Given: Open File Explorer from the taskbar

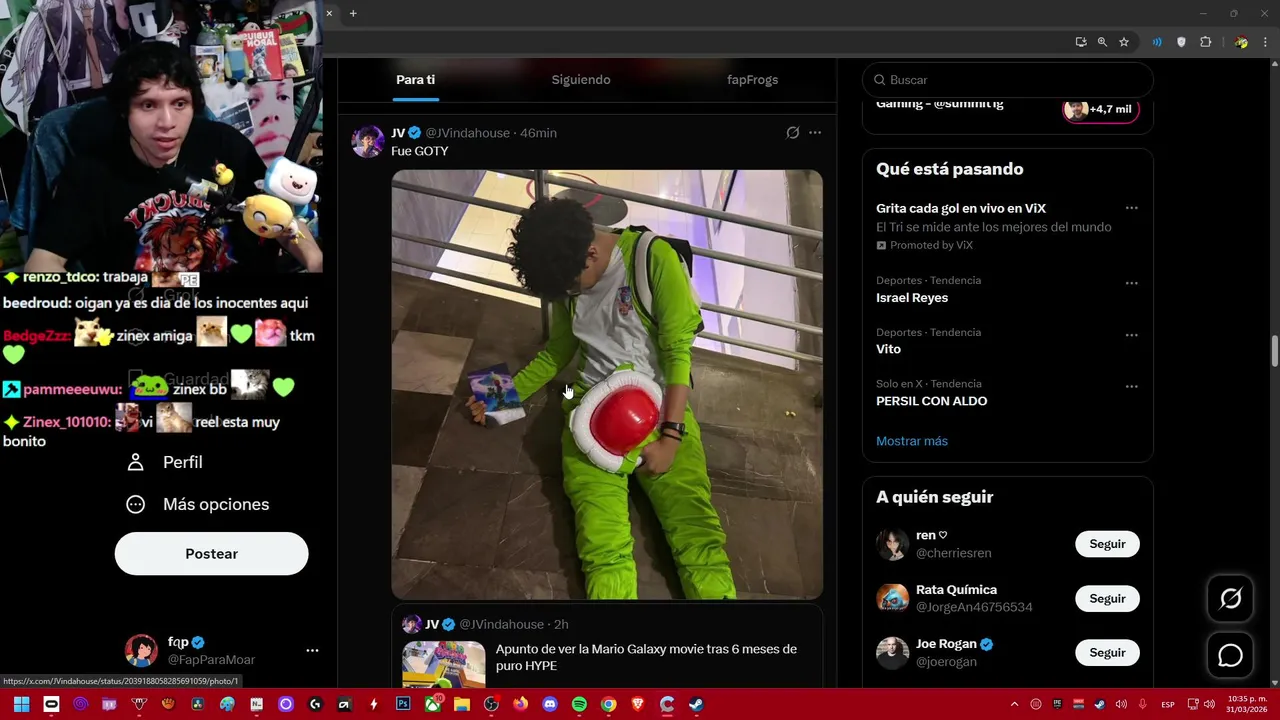Looking at the screenshot, I should (462, 704).
